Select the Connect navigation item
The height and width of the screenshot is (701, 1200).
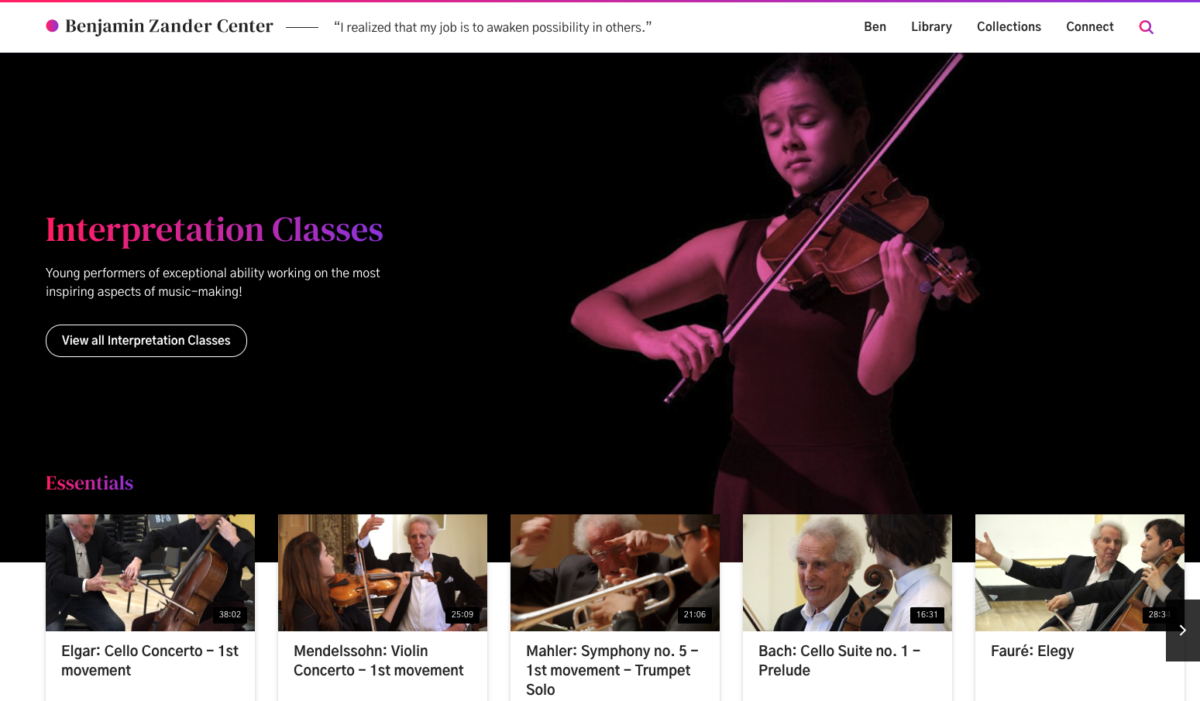(x=1090, y=27)
